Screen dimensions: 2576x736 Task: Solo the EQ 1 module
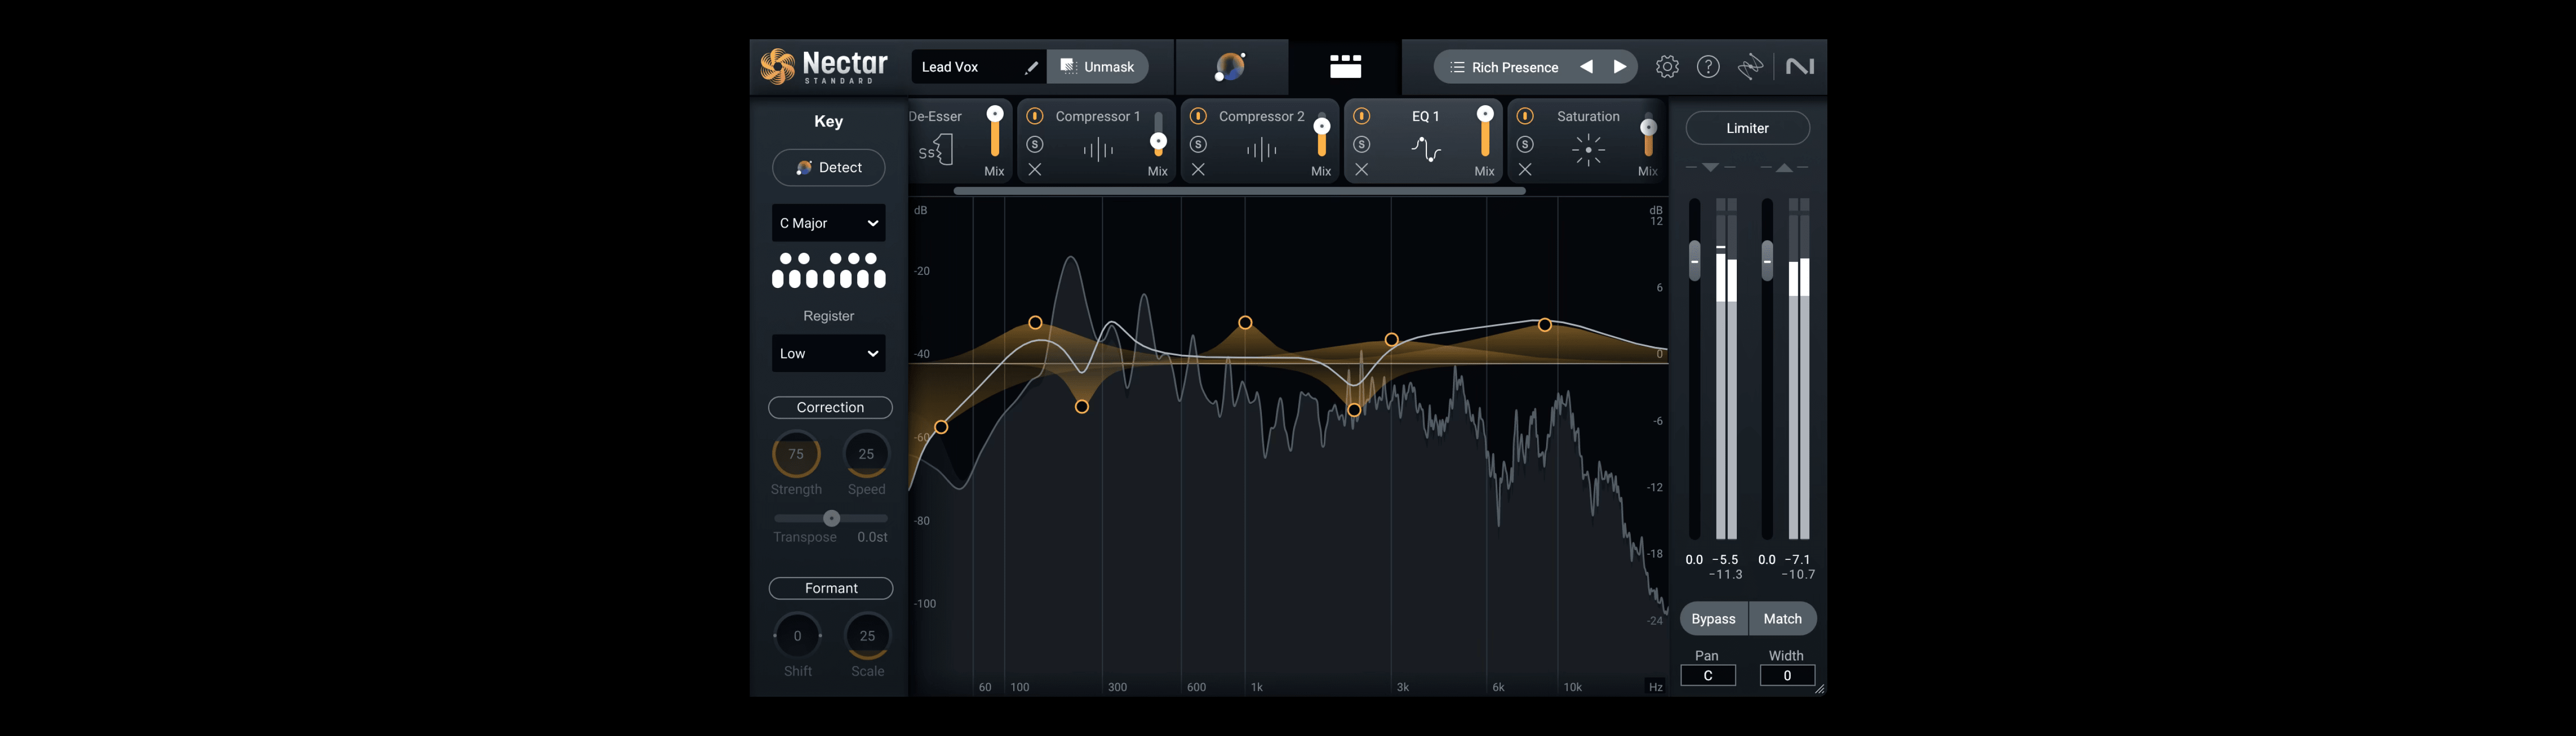pos(1362,144)
